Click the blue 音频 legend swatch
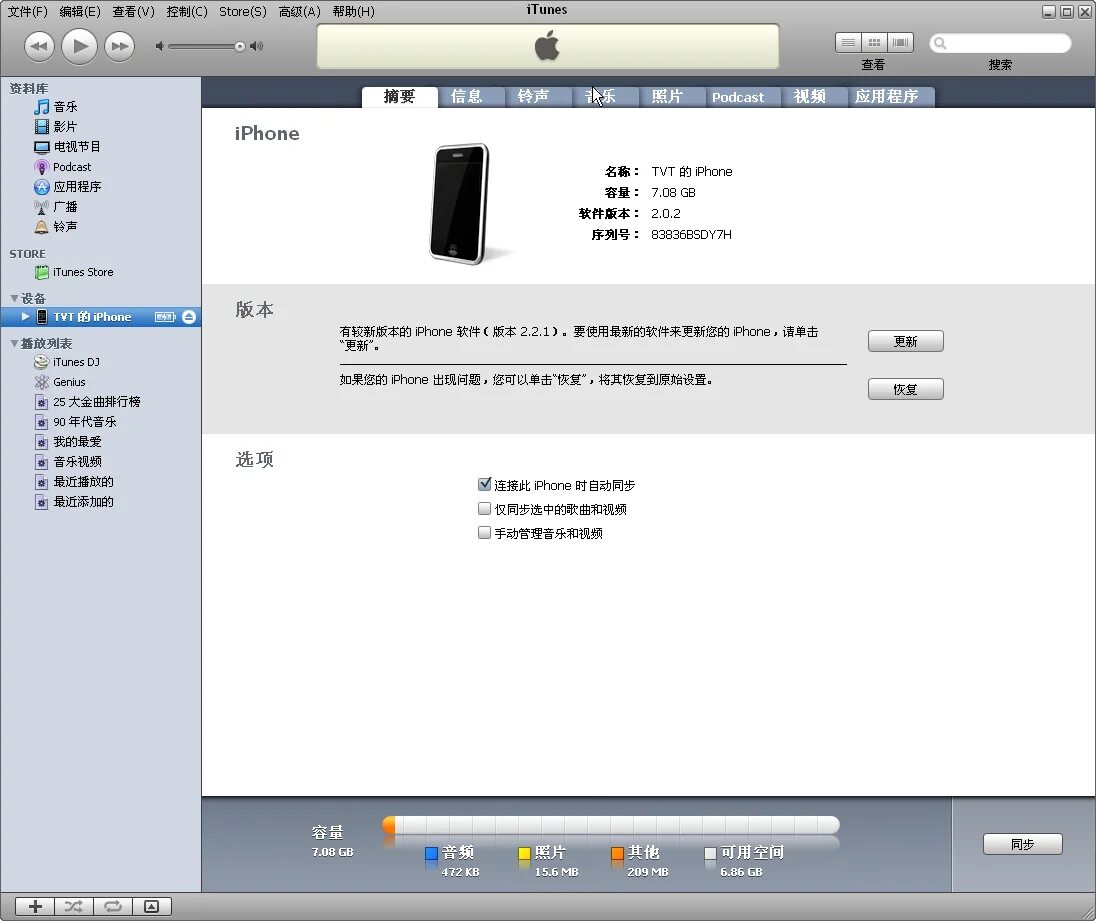 pos(431,853)
